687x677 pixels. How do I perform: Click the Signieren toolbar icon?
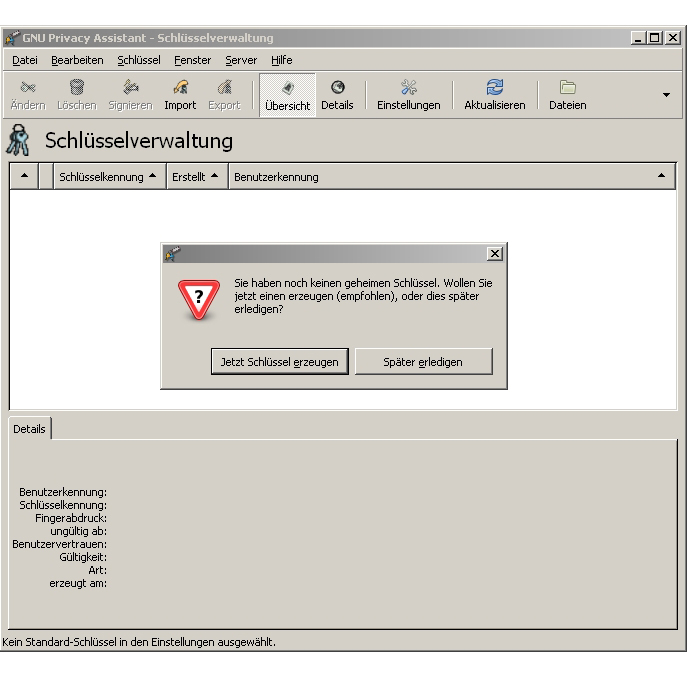130,95
